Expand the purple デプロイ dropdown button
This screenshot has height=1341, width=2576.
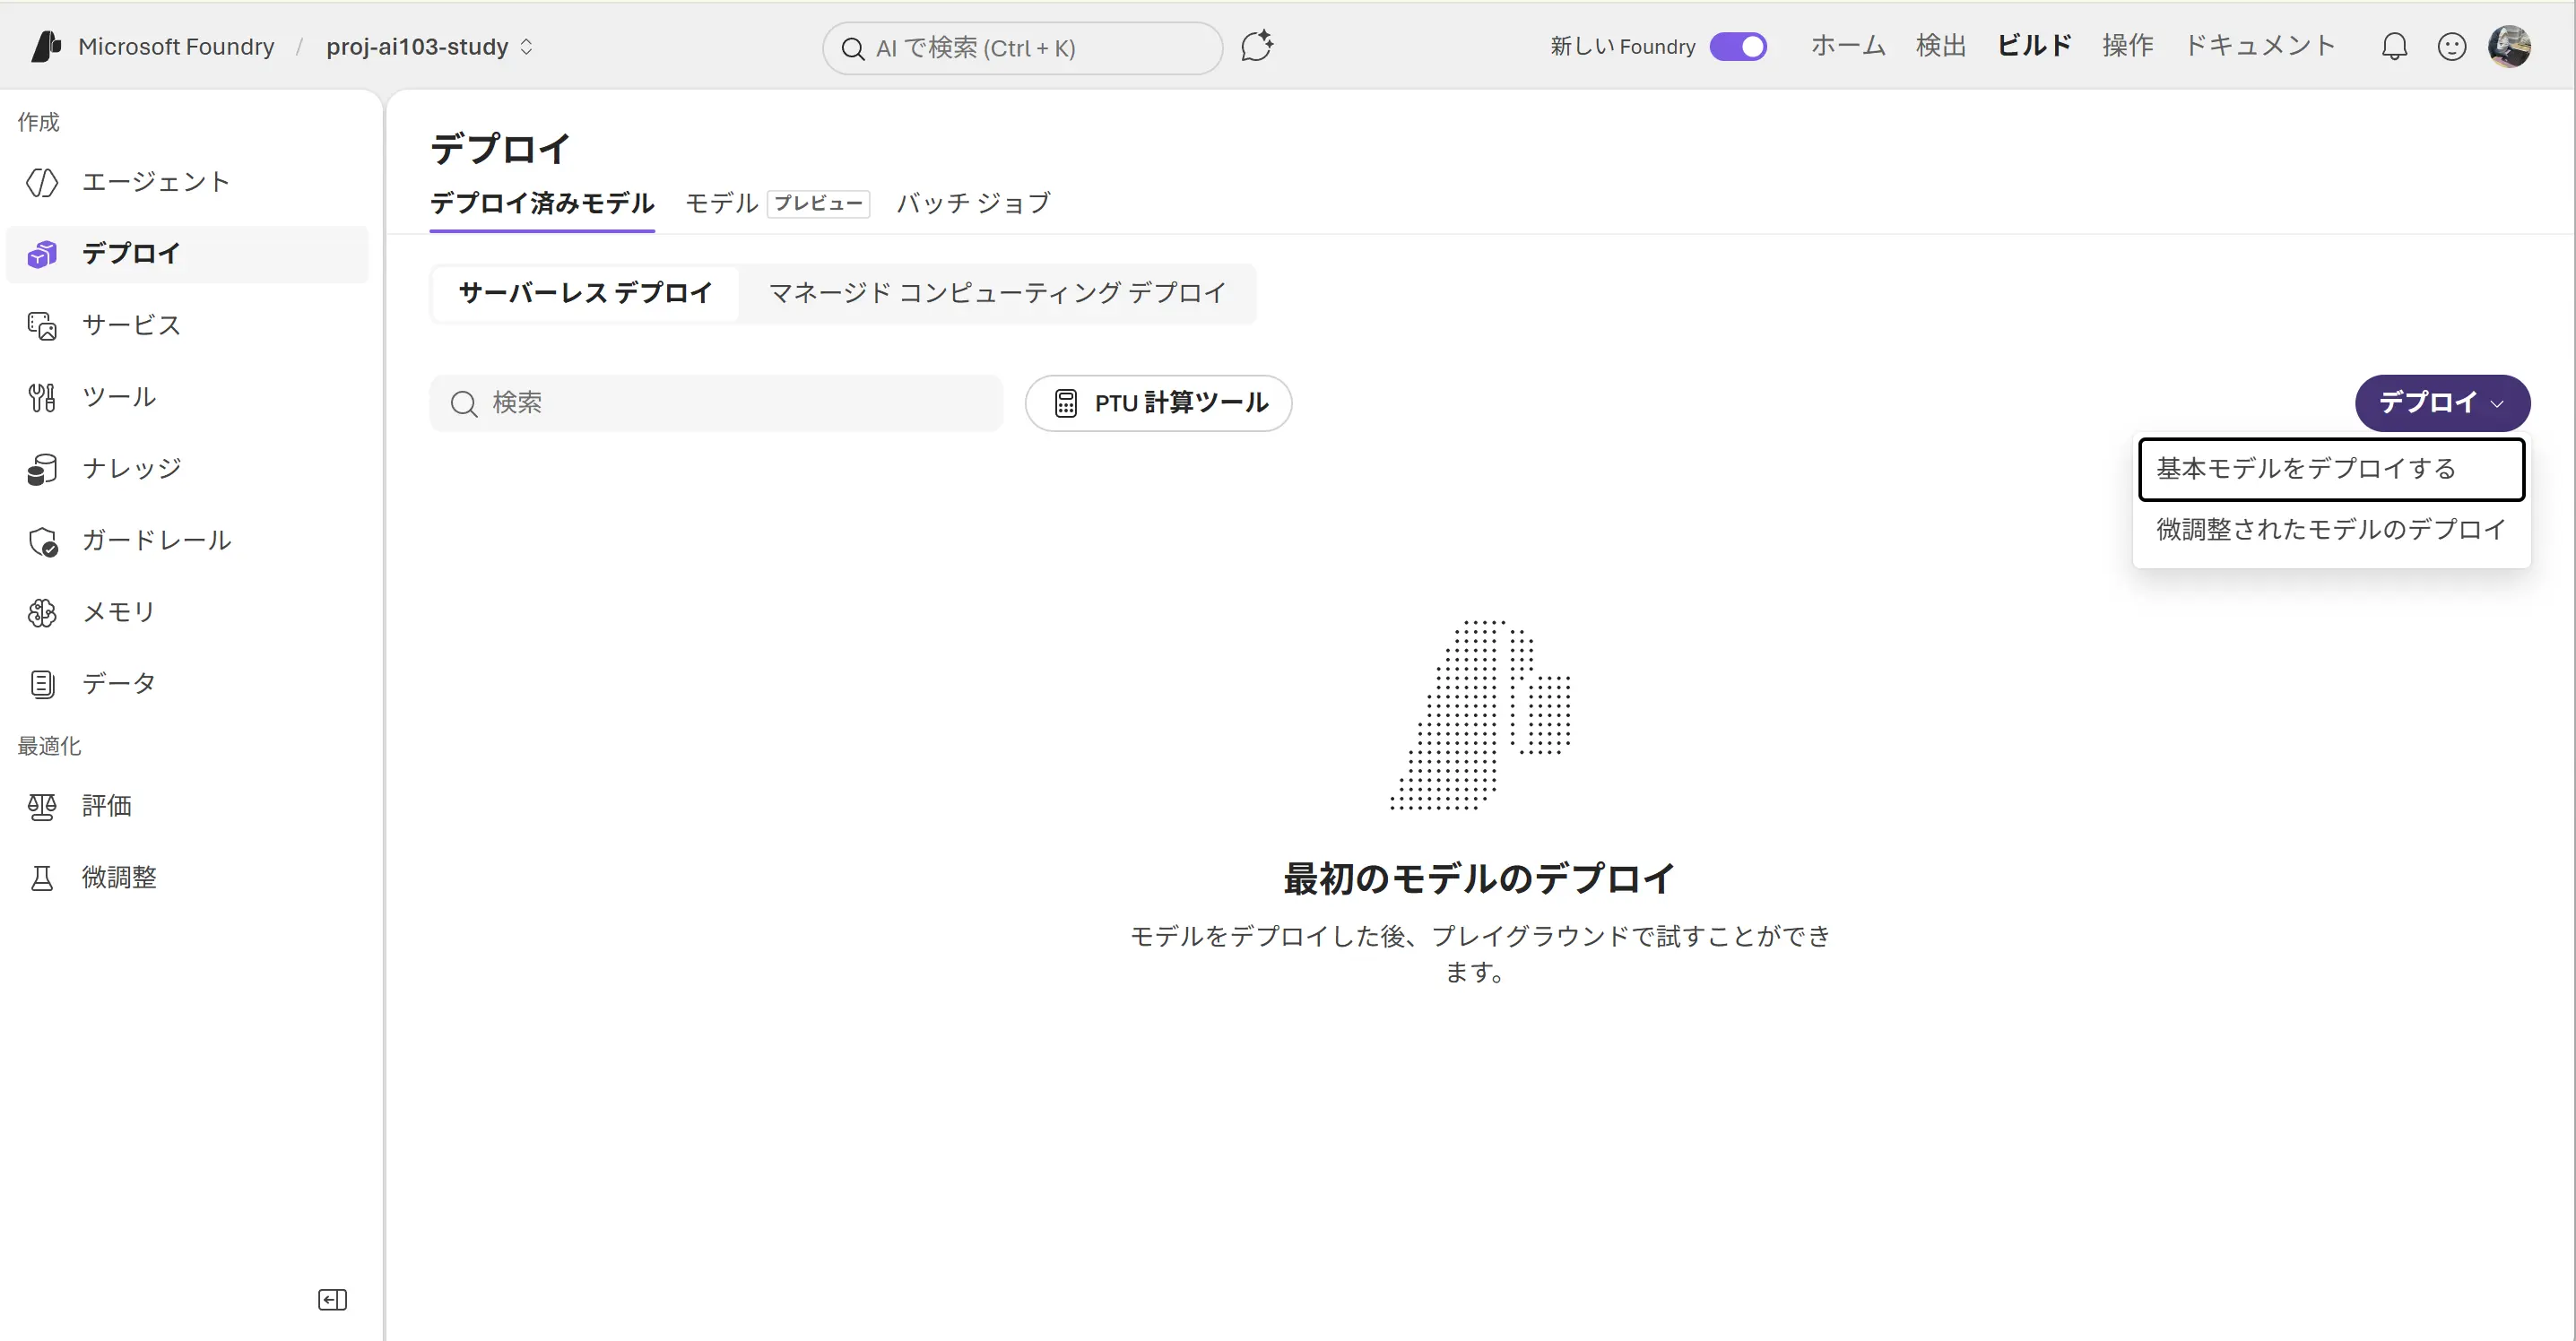pos(2442,403)
